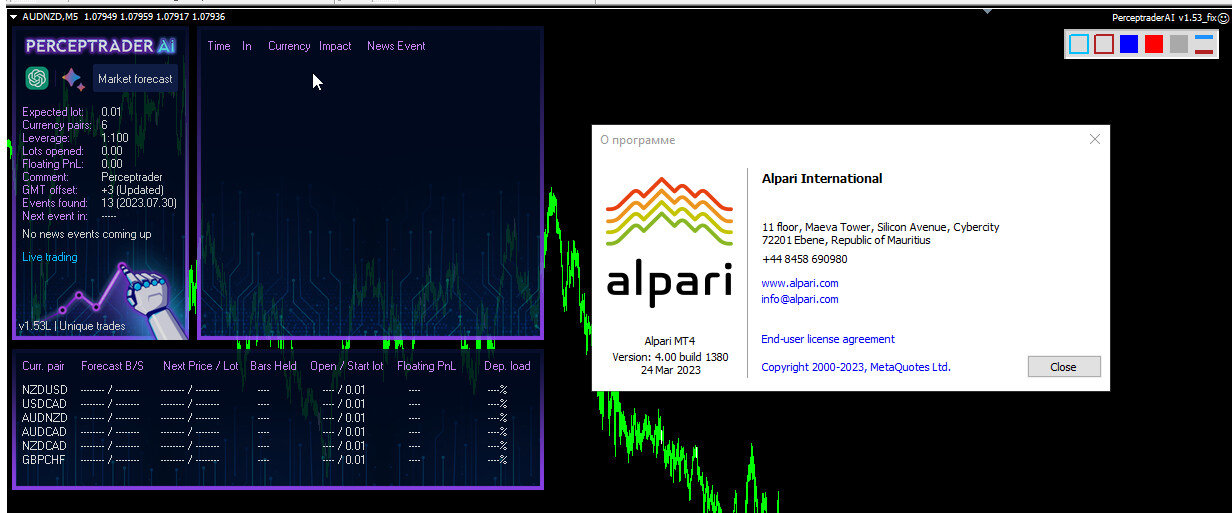Viewport: 1232px width, 513px height.
Task: Pick the solid red swatch
Action: 1154,44
